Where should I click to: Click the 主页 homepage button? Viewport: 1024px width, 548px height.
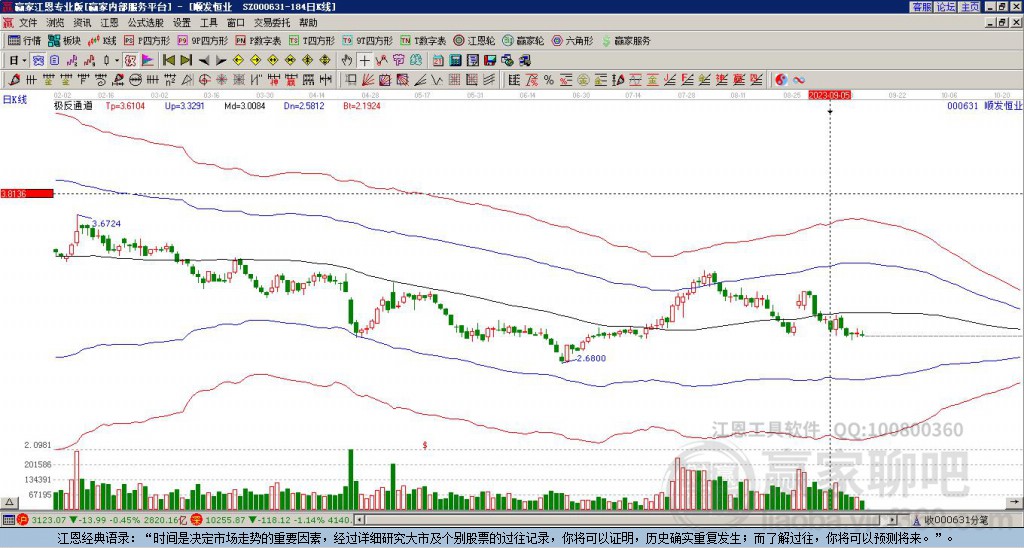[x=968, y=7]
